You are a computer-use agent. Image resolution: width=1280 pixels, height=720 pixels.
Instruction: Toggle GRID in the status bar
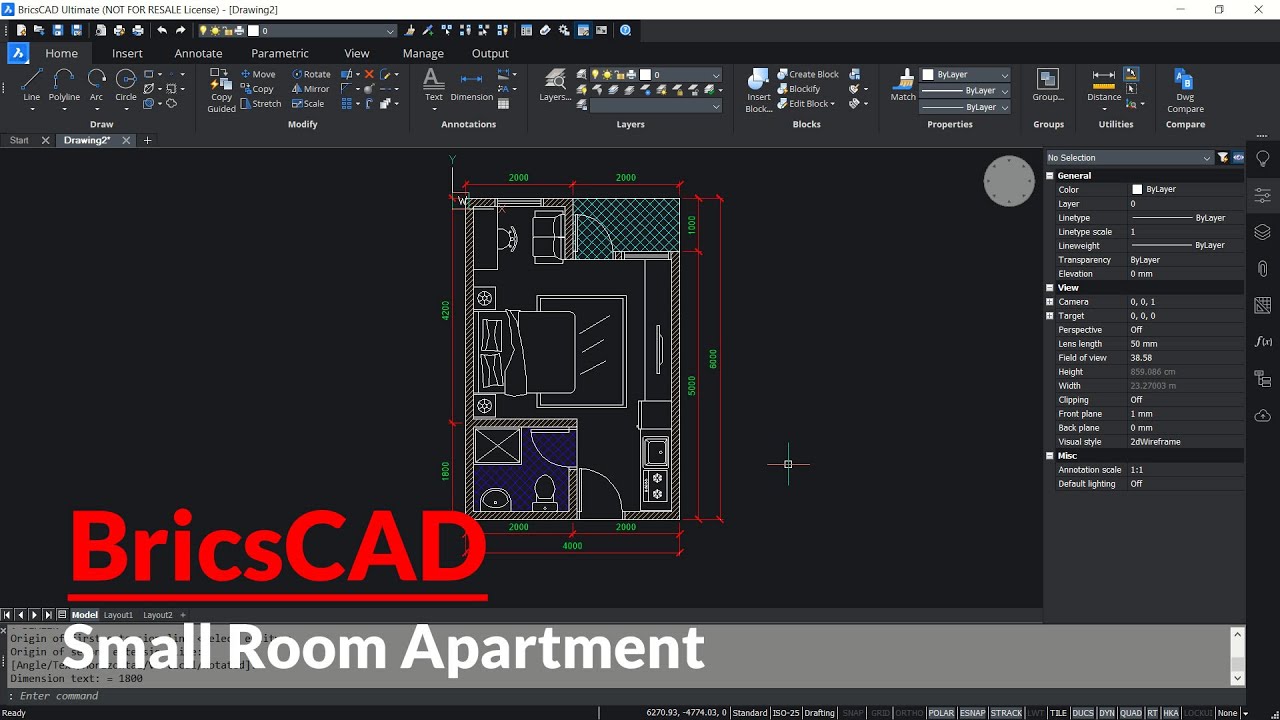pos(880,713)
